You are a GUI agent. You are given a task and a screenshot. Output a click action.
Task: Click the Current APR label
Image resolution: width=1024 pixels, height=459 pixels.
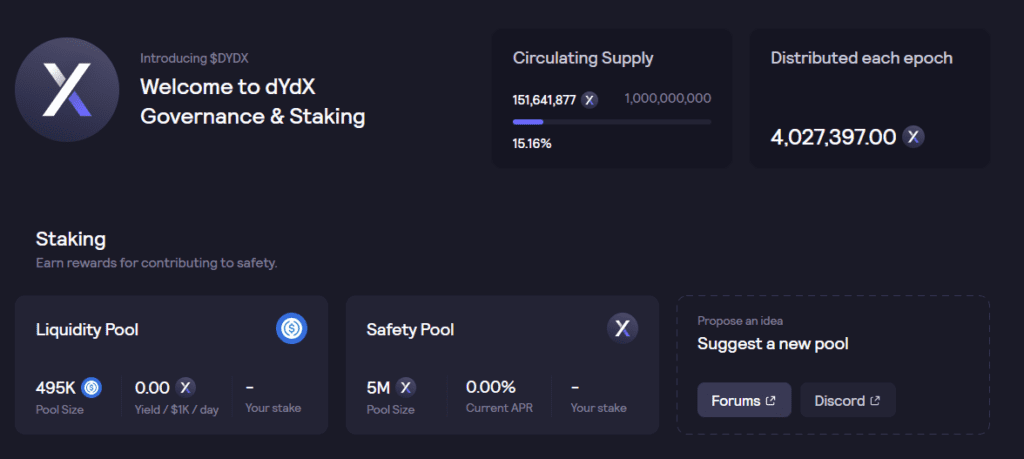point(500,409)
